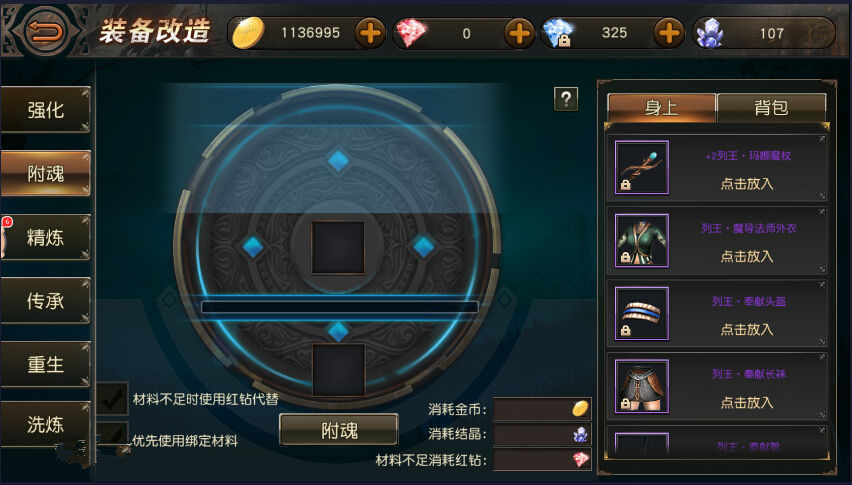This screenshot has height=485, width=852.
Task: Click the center equipment slot
Action: tap(338, 247)
